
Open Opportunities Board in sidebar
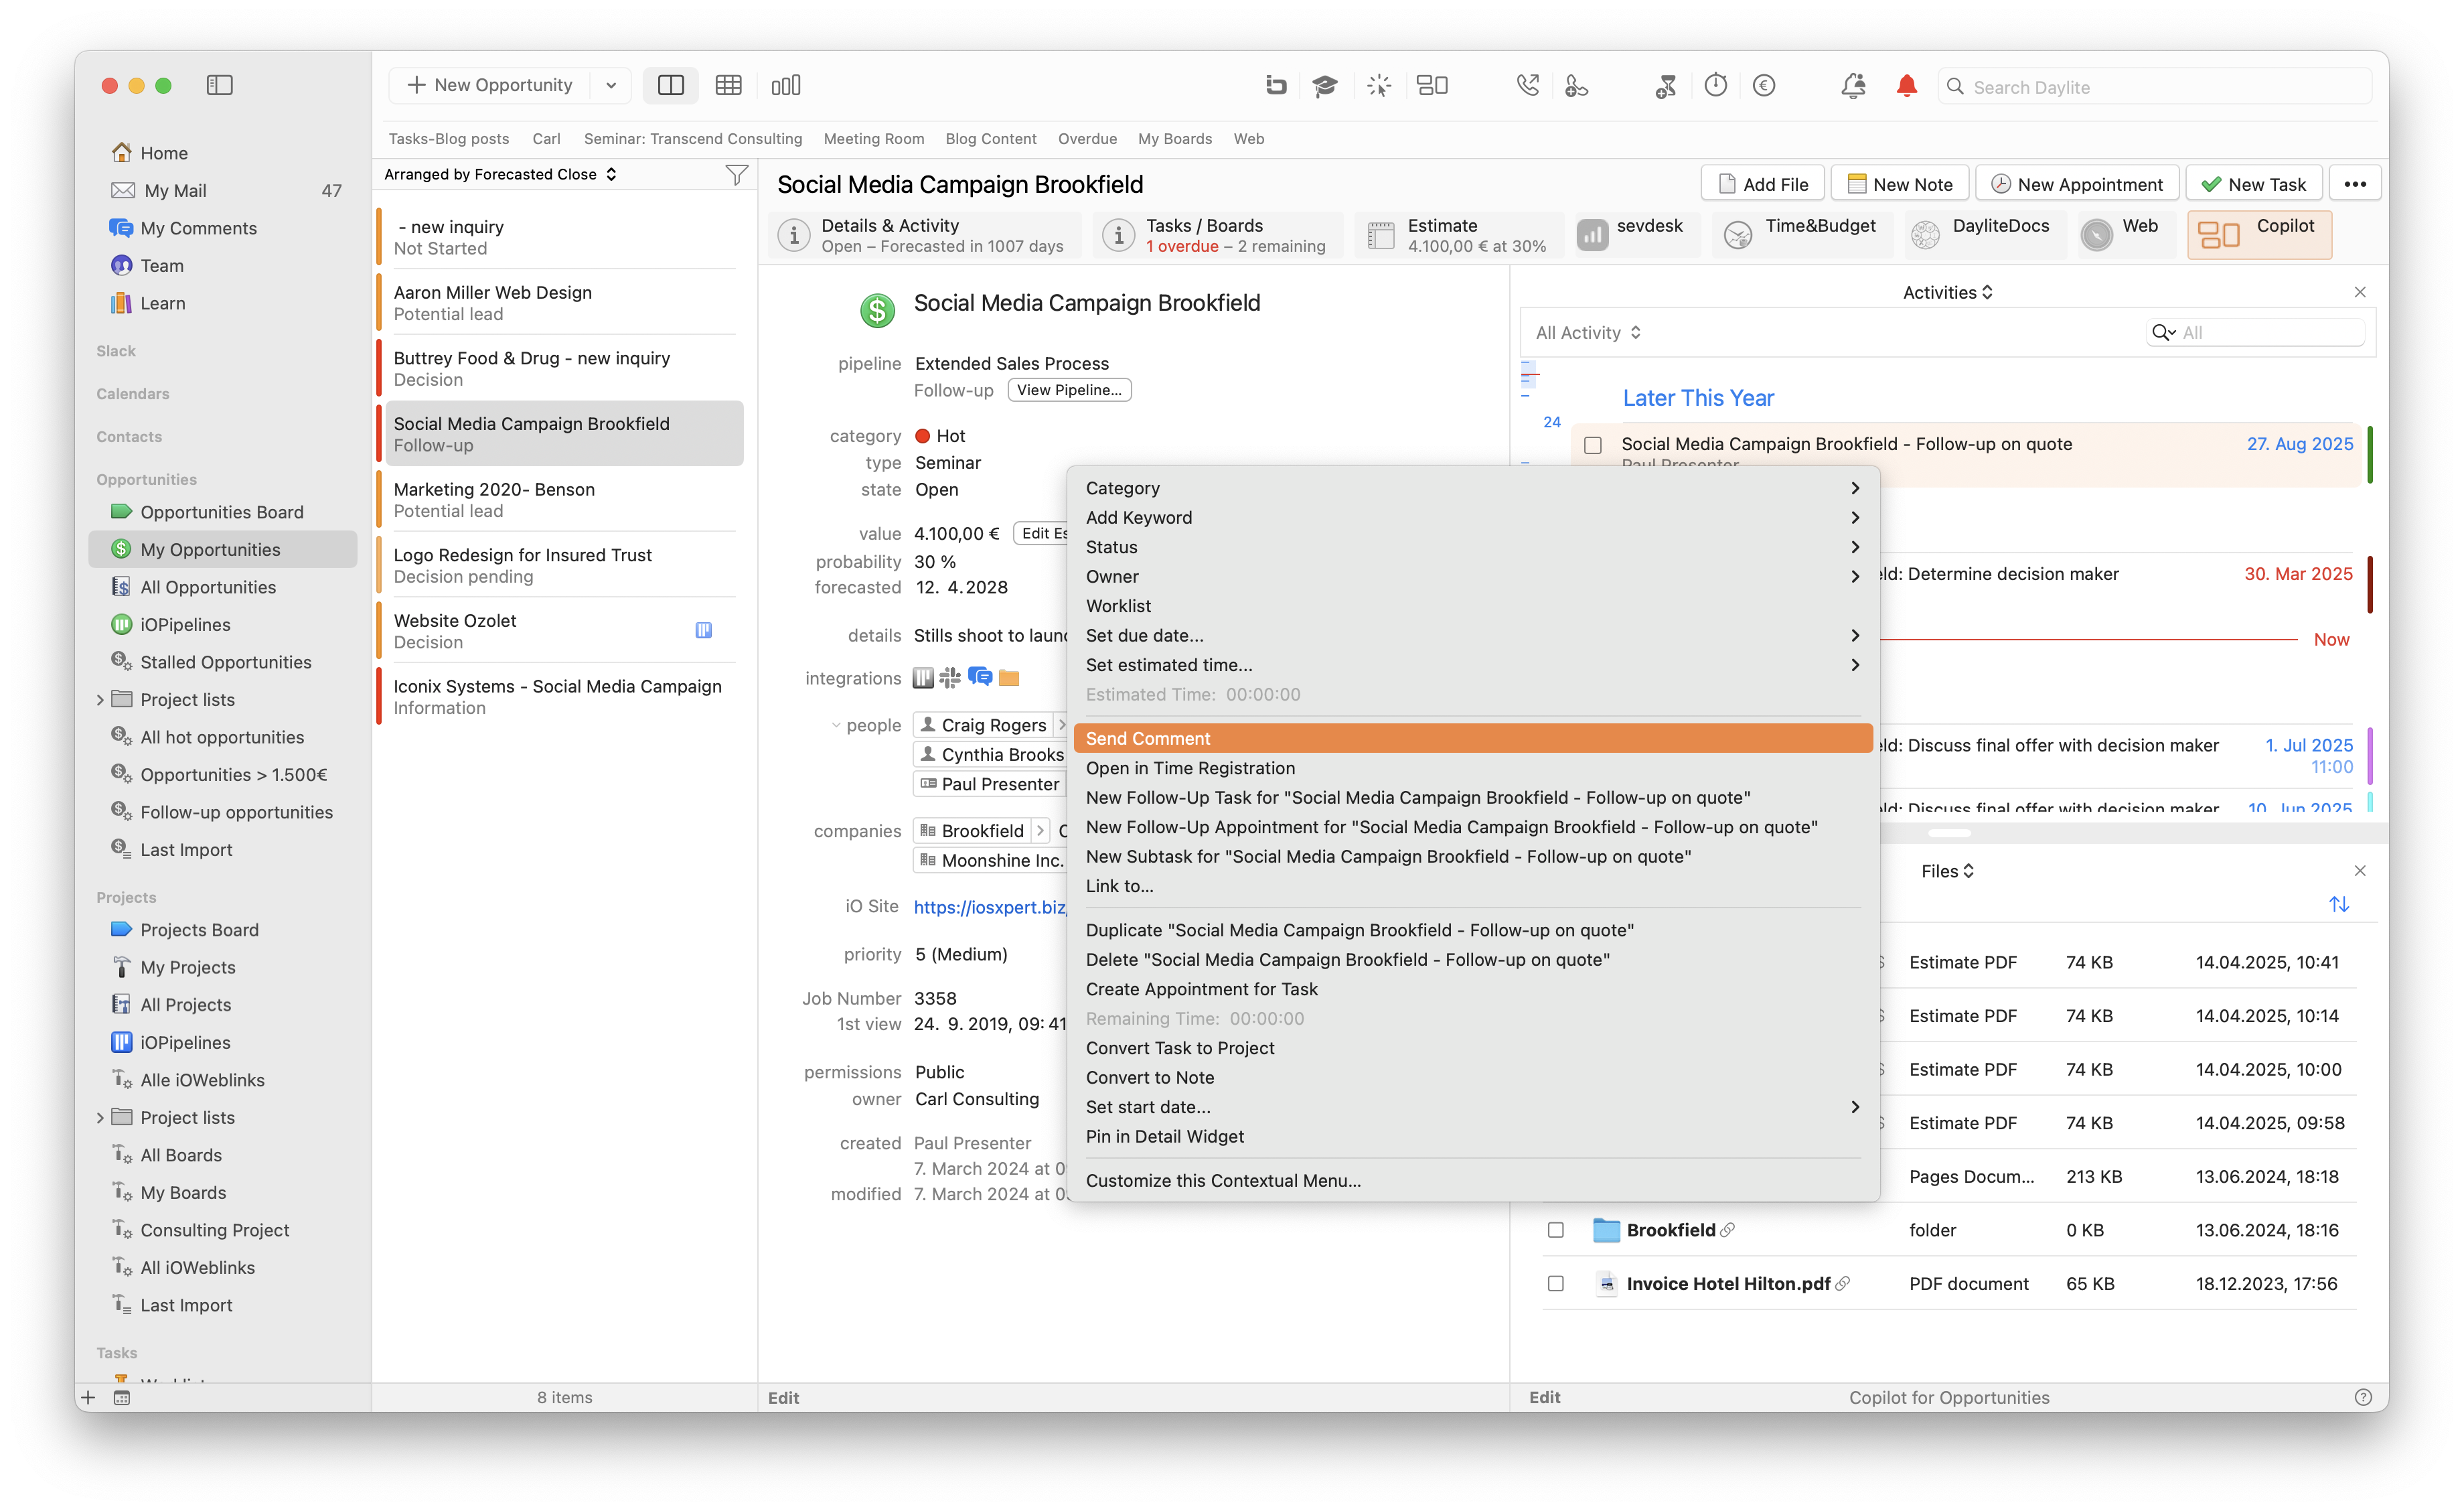[x=221, y=512]
